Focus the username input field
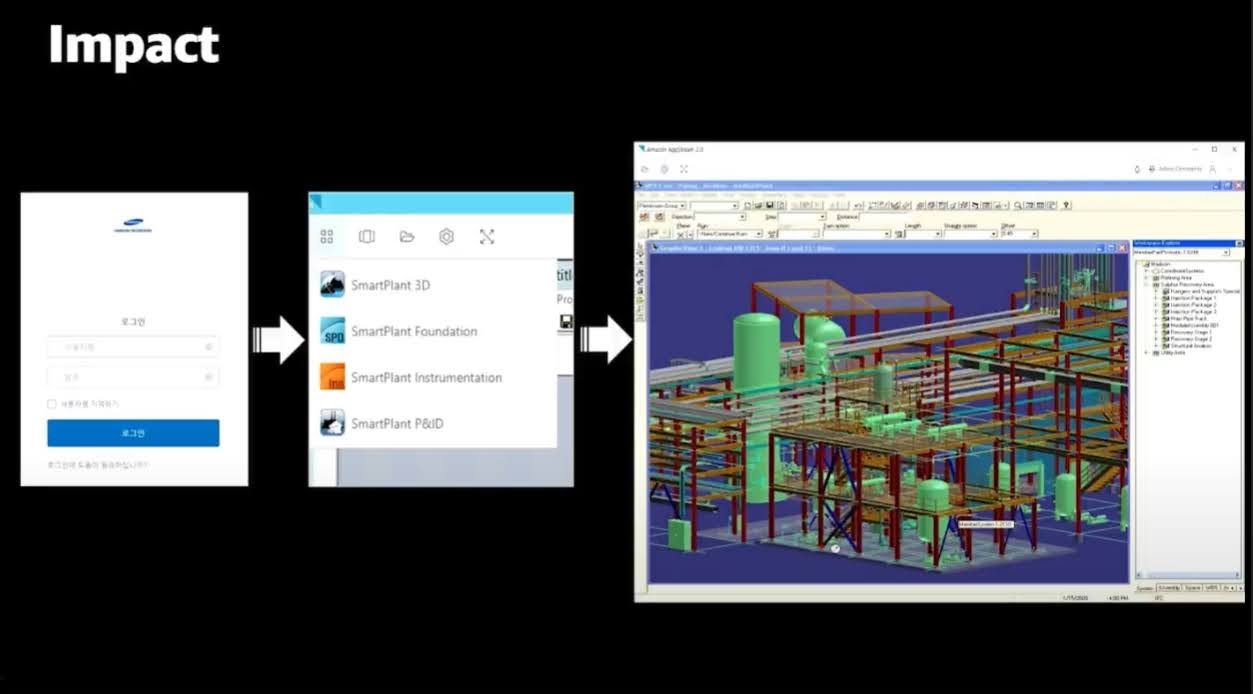Viewport: 1253px width, 694px height. [x=132, y=347]
